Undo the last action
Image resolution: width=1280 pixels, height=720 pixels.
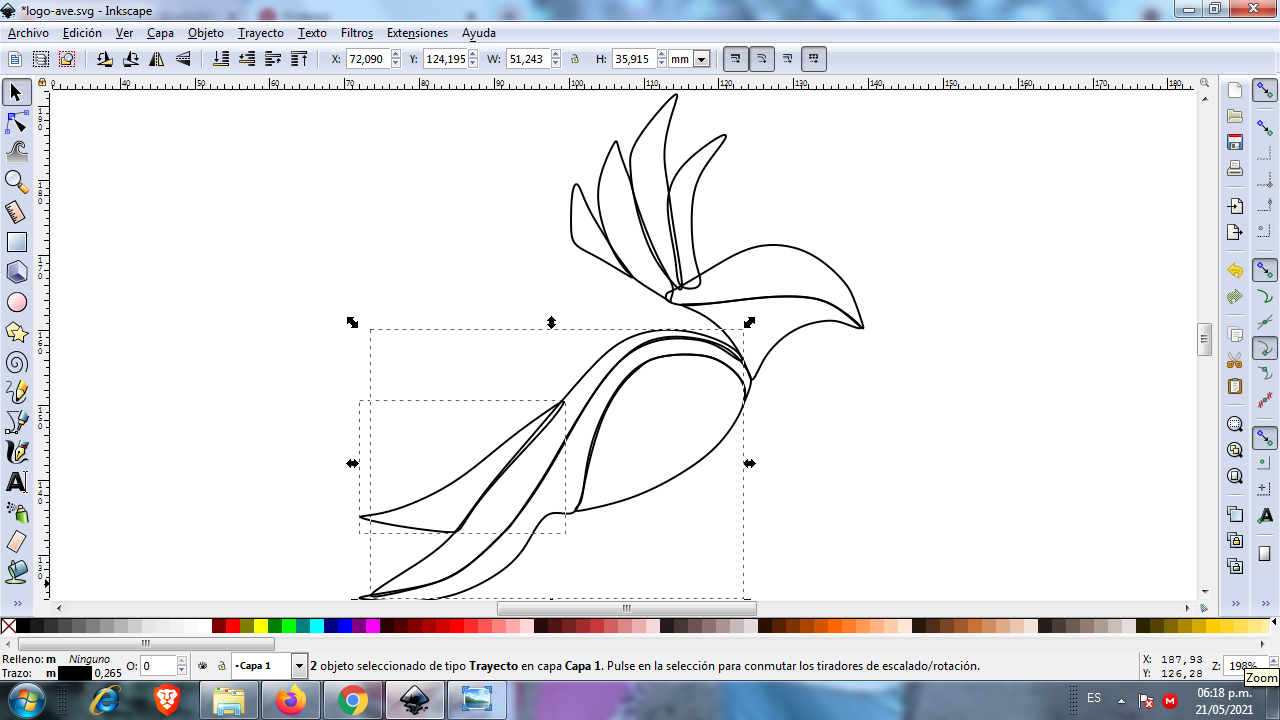pos(1235,270)
